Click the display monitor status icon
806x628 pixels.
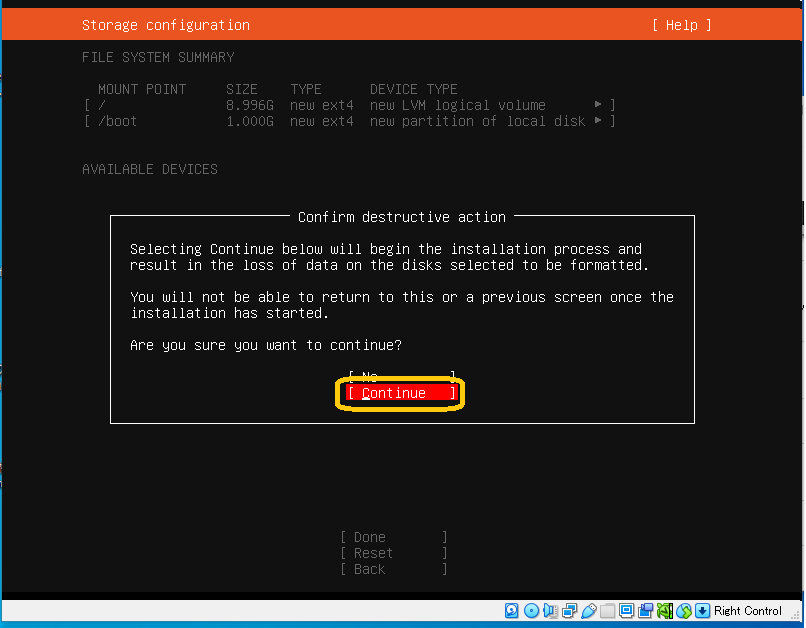(626, 610)
